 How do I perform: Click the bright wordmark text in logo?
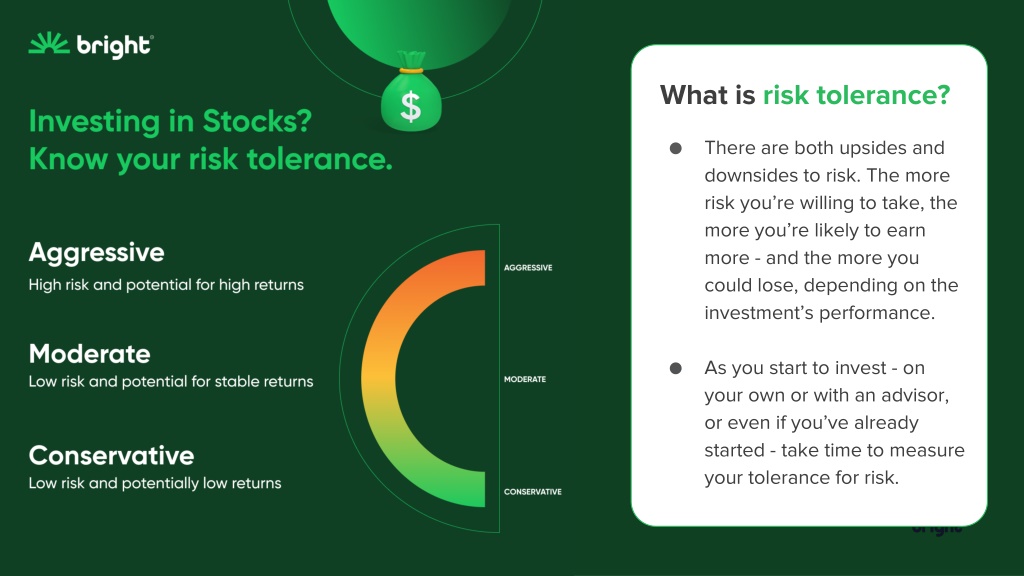115,46
